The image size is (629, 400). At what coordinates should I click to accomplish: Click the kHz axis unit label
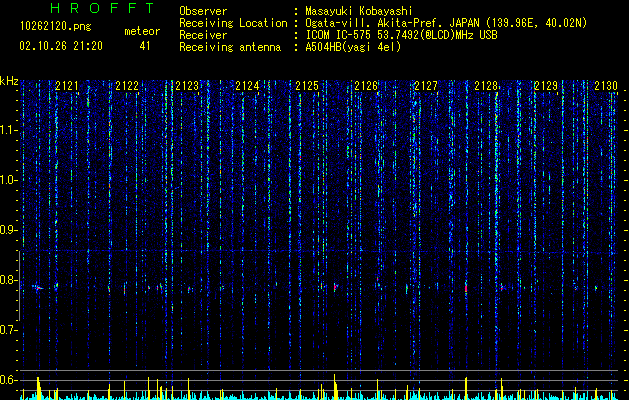[x=9, y=81]
